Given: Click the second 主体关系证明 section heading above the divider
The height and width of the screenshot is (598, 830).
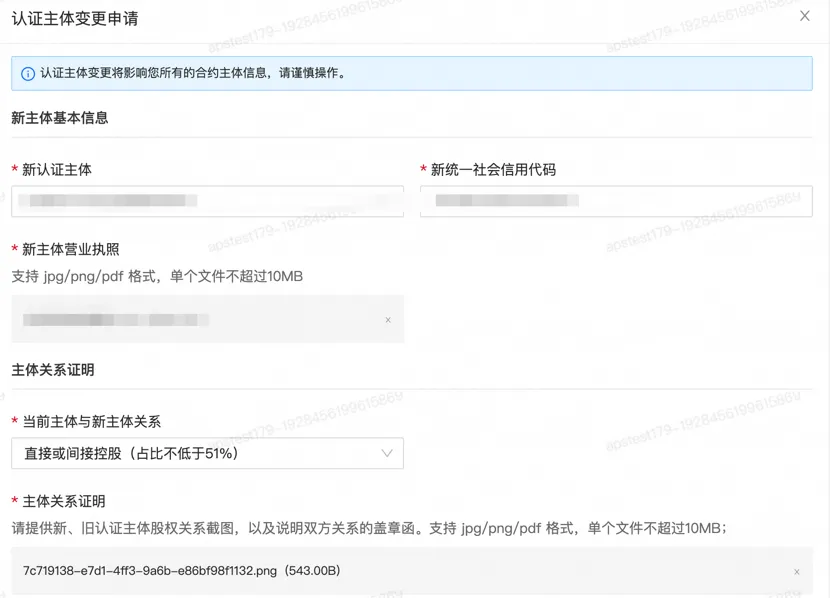Looking at the screenshot, I should pos(53,370).
